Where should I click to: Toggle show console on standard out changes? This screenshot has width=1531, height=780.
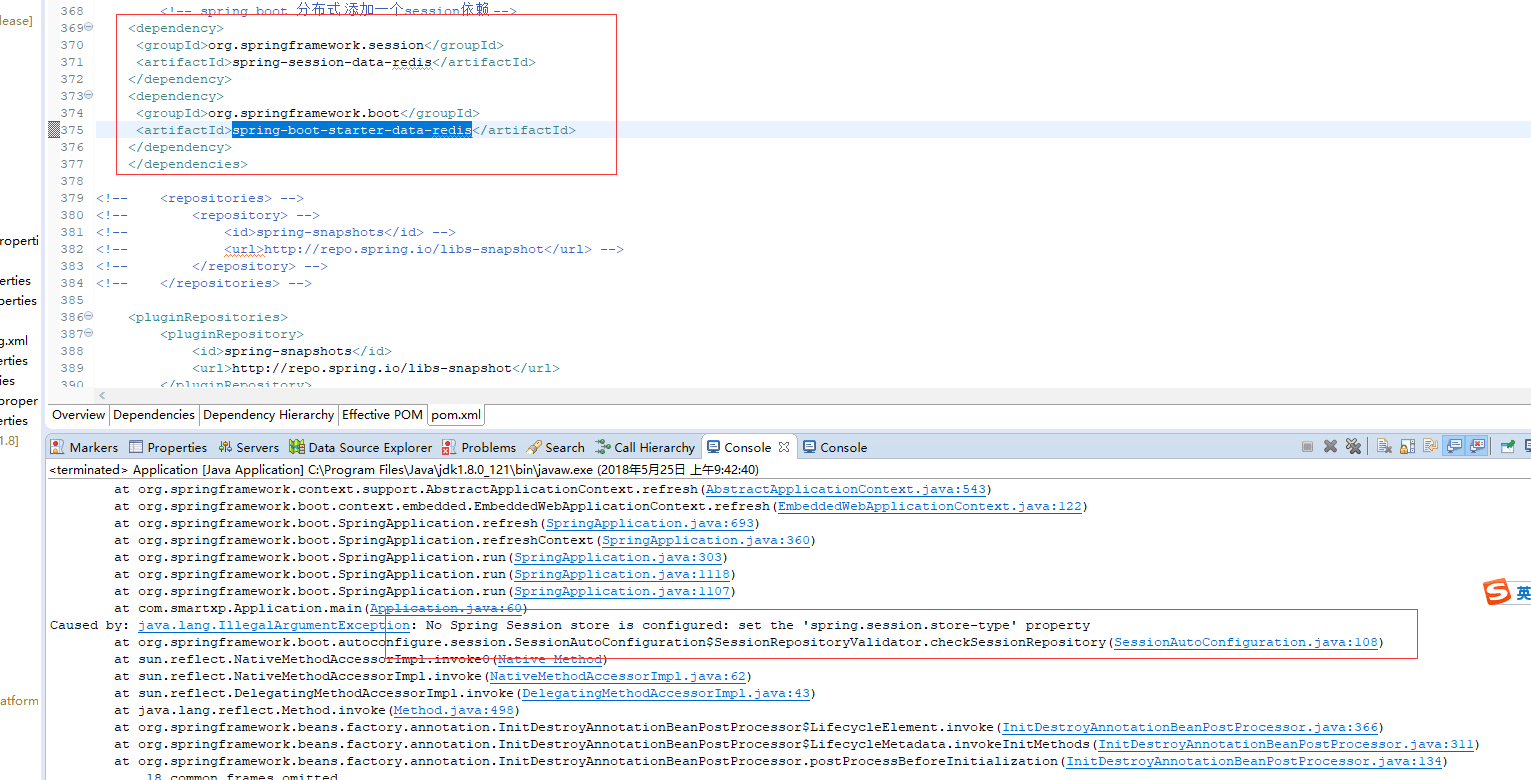coord(1456,446)
